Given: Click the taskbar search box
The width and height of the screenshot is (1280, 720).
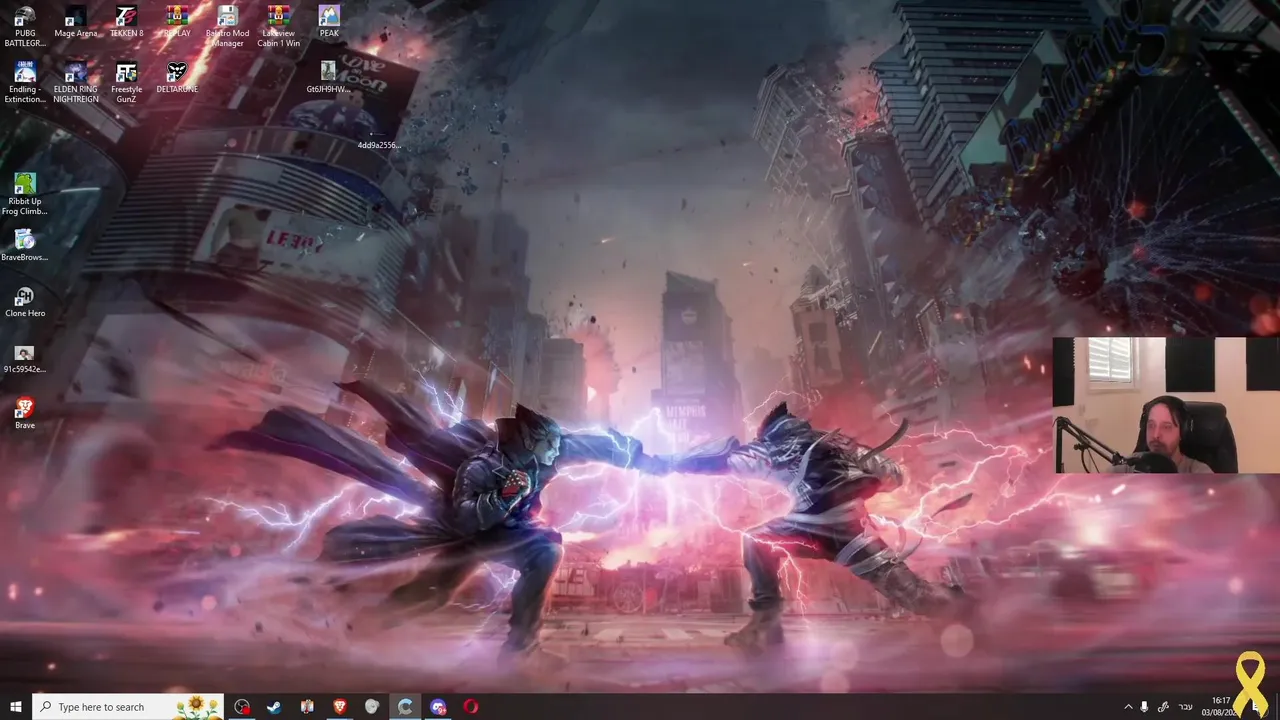Looking at the screenshot, I should click(x=128, y=707).
